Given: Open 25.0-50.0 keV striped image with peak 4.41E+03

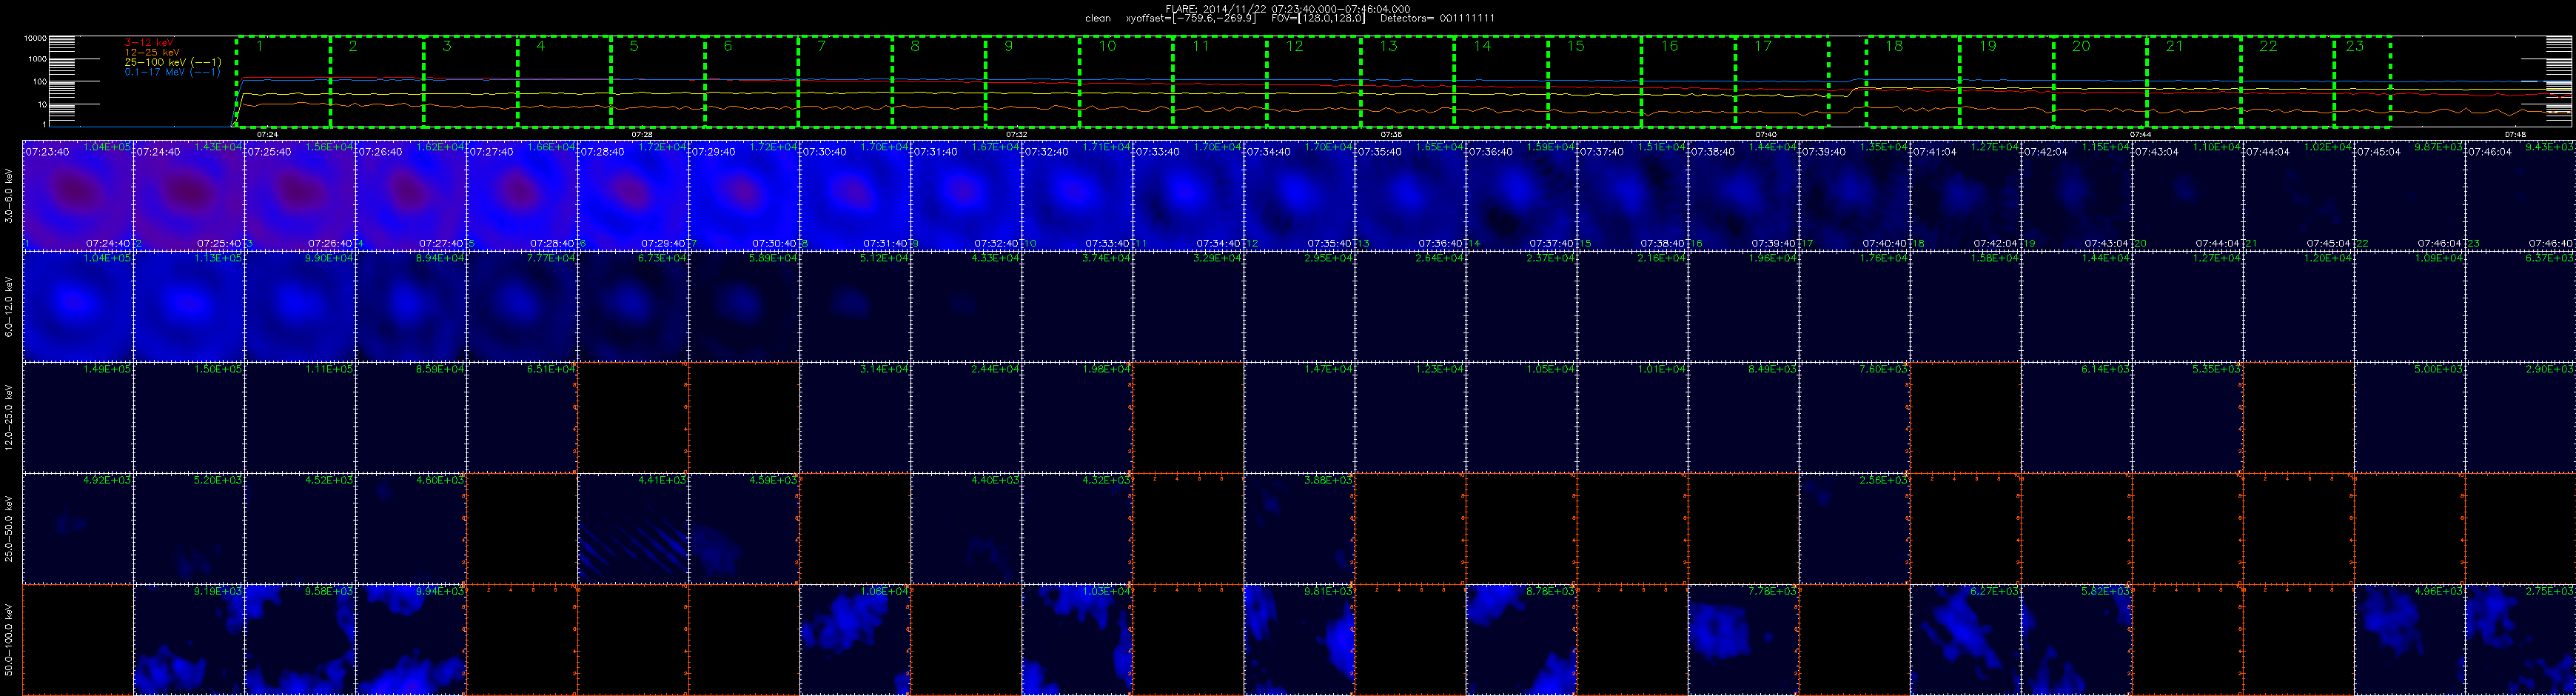Looking at the screenshot, I should pyautogui.click(x=633, y=528).
